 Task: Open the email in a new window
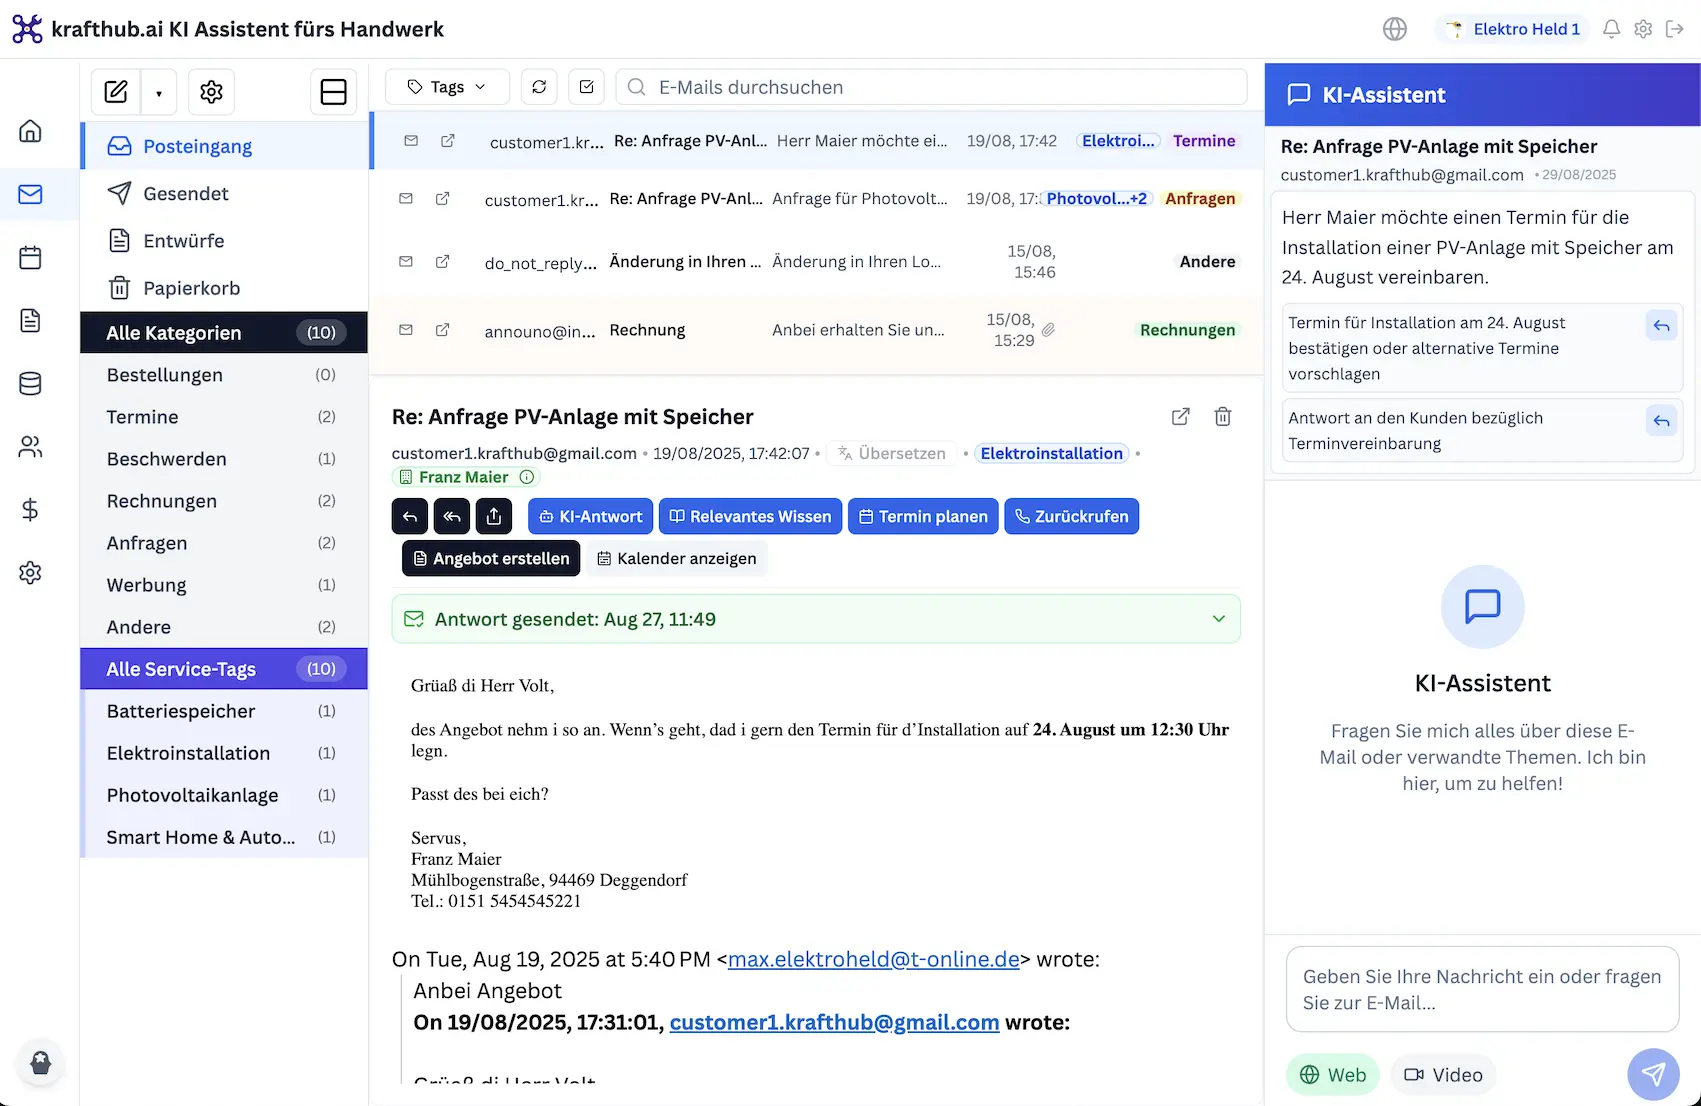pyautogui.click(x=1180, y=417)
